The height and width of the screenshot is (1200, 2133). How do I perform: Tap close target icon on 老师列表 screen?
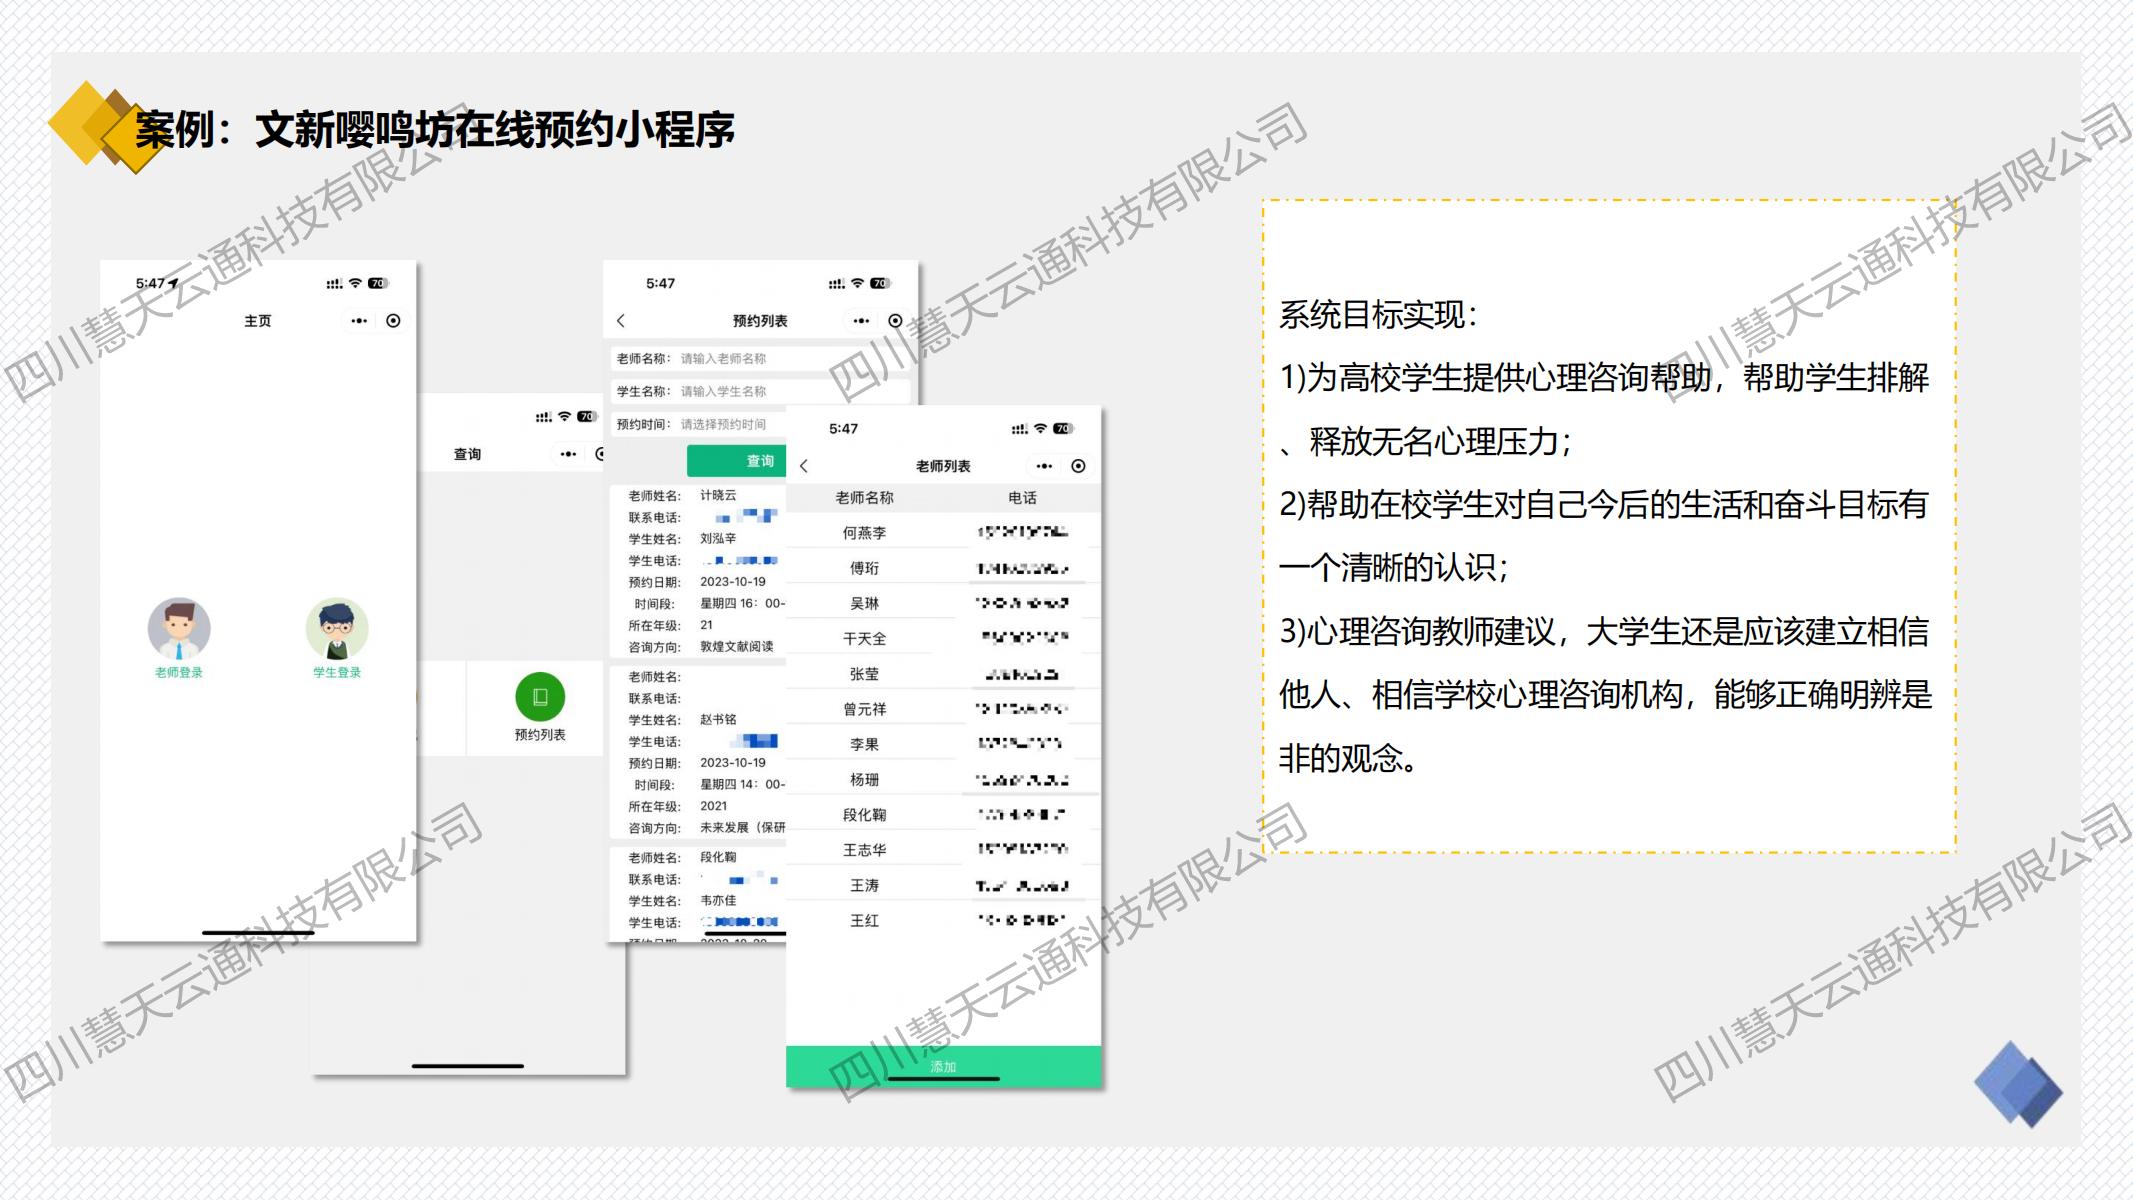tap(1078, 466)
